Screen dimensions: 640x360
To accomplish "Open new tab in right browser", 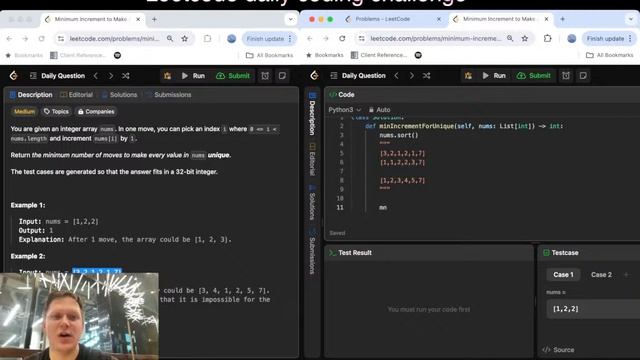I will coord(562,19).
